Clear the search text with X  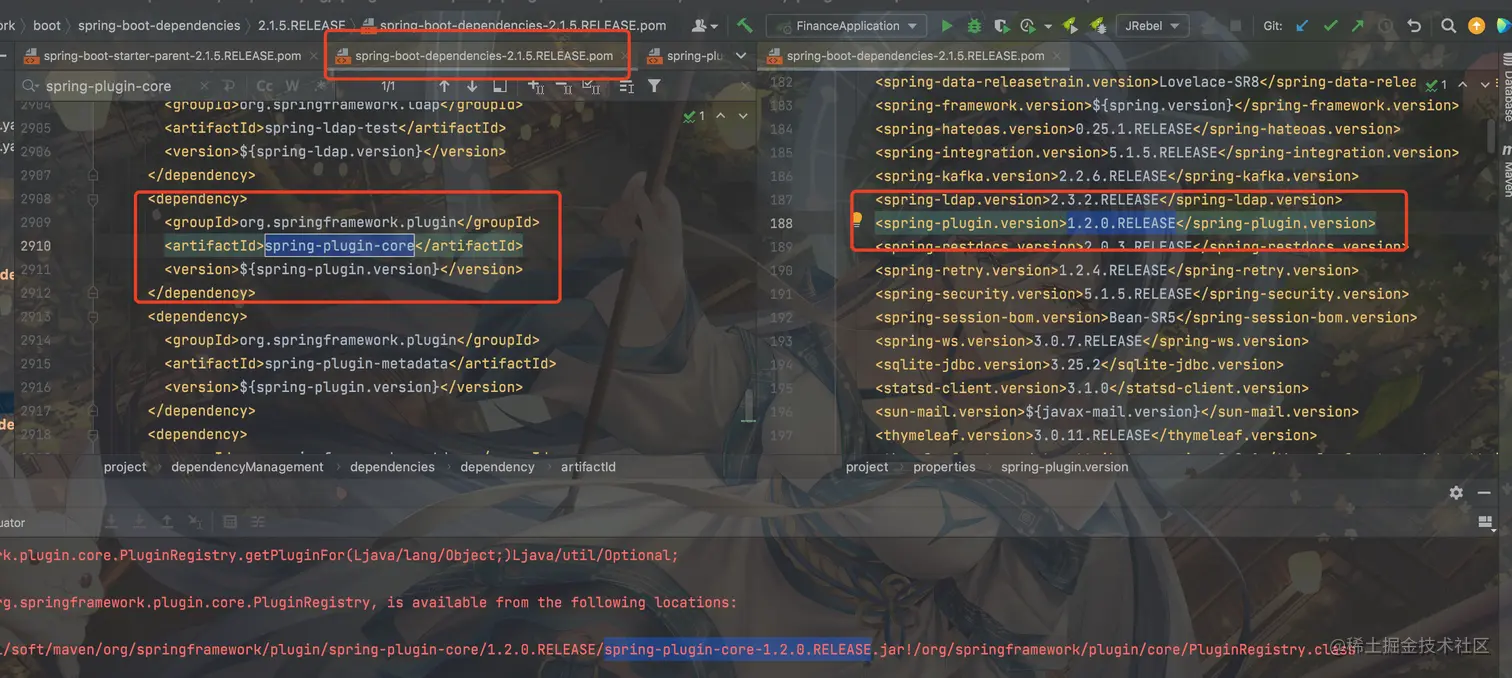(204, 86)
